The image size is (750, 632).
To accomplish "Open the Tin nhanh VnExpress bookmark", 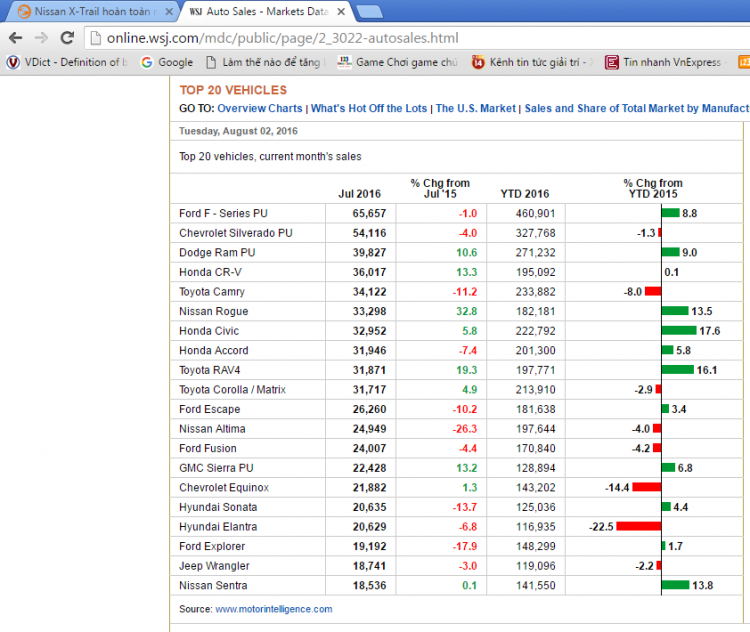I will (665, 62).
